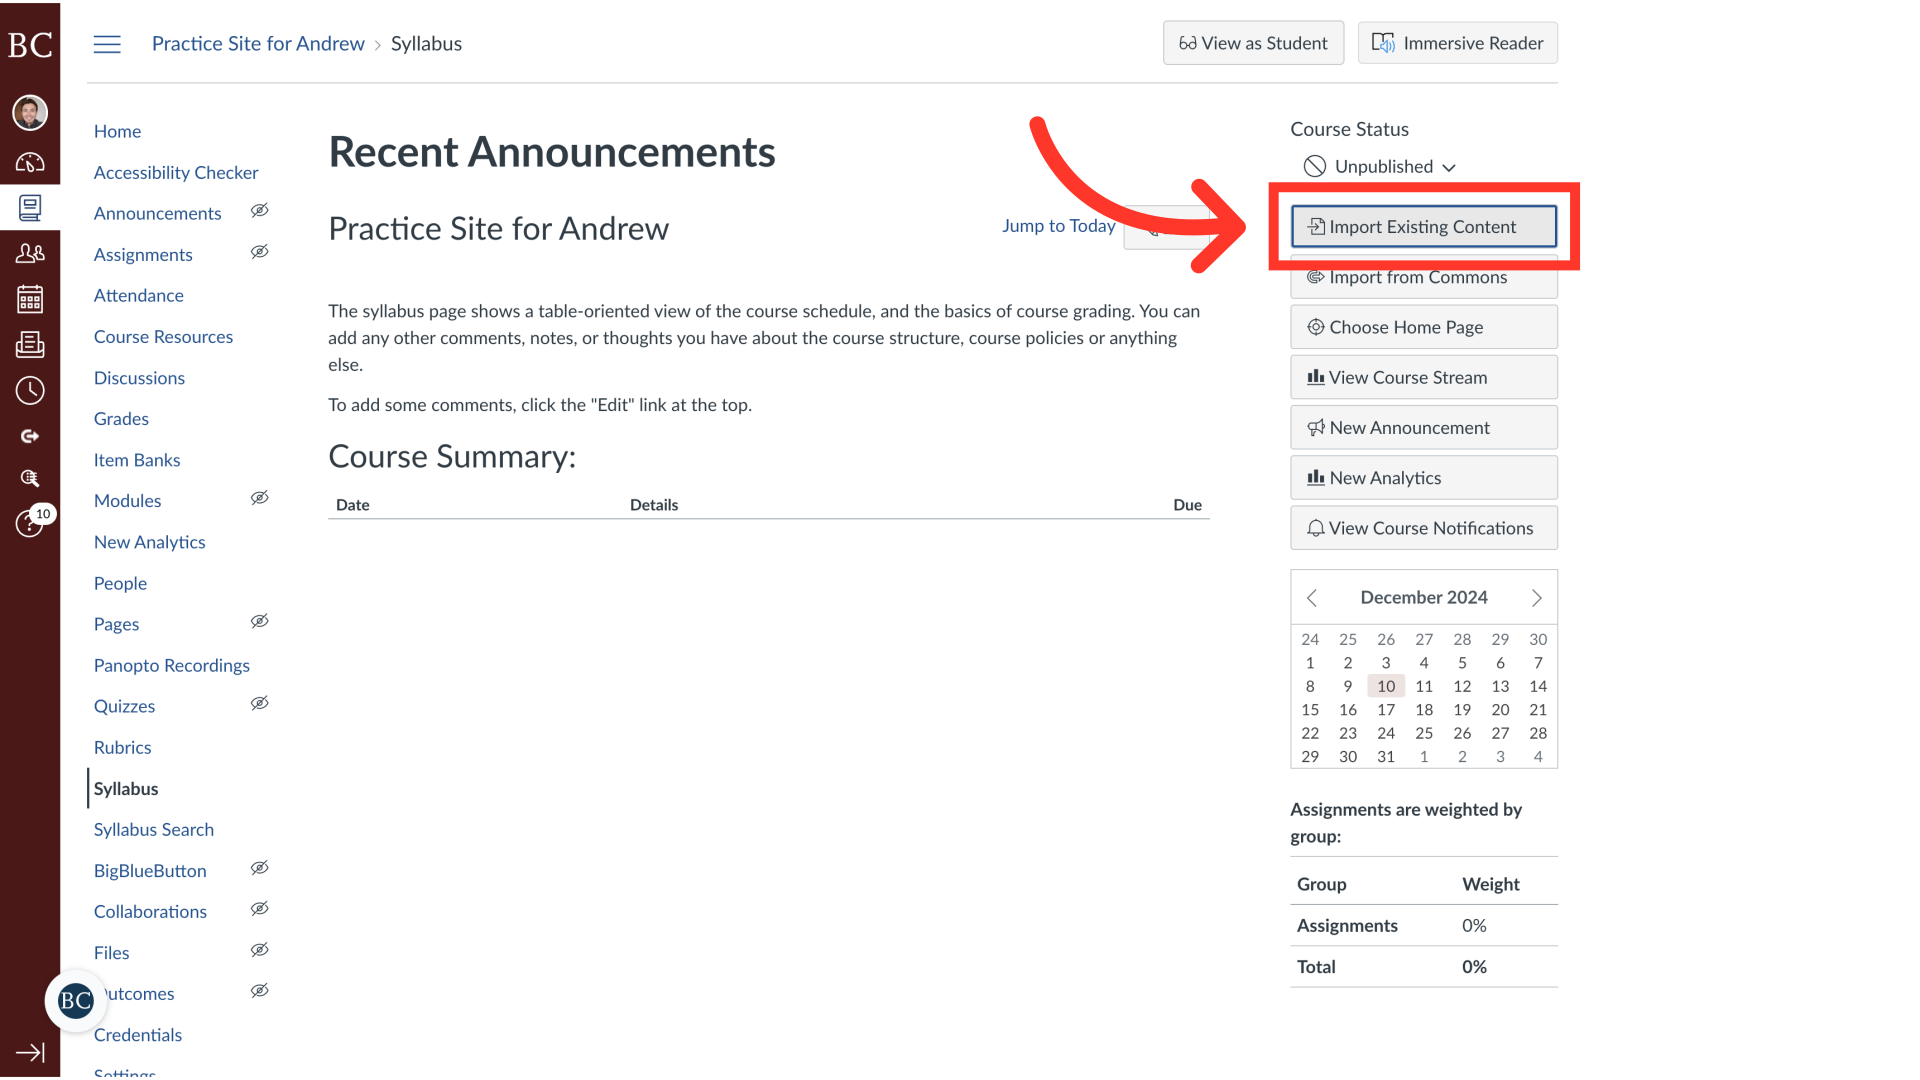
Task: Open Import from Commons option
Action: (x=1423, y=277)
